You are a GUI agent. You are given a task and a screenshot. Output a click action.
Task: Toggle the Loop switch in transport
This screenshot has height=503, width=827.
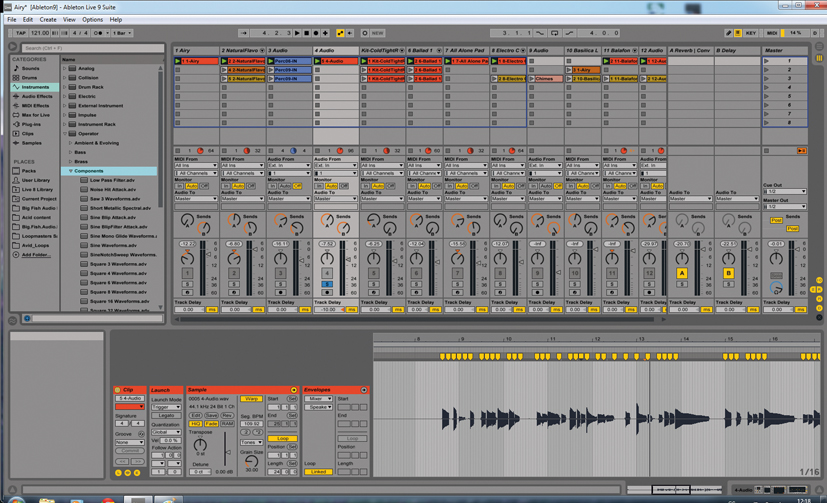coord(554,33)
